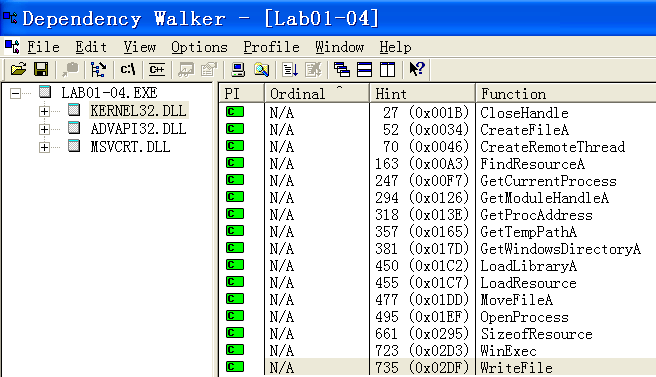Click the module icon next to ADVAPI32.DLL
656x377 pixels.
click(x=74, y=128)
